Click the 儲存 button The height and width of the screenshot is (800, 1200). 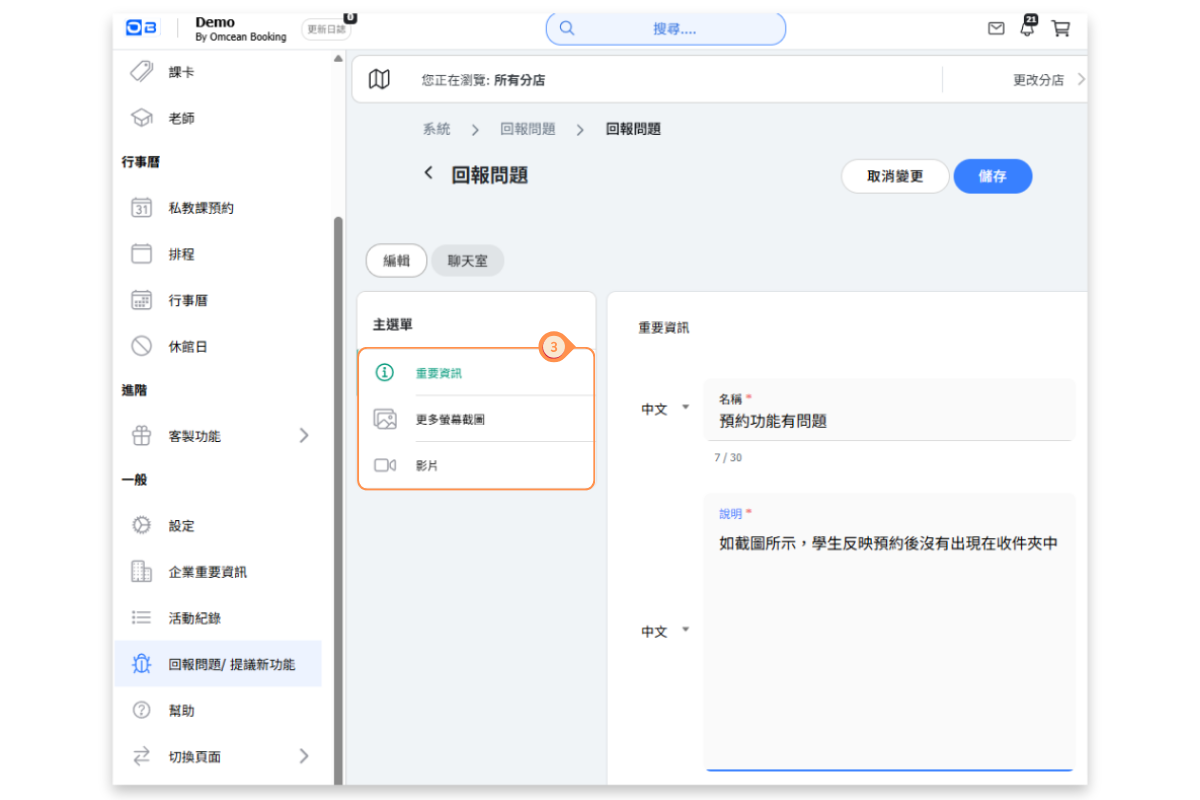click(992, 176)
